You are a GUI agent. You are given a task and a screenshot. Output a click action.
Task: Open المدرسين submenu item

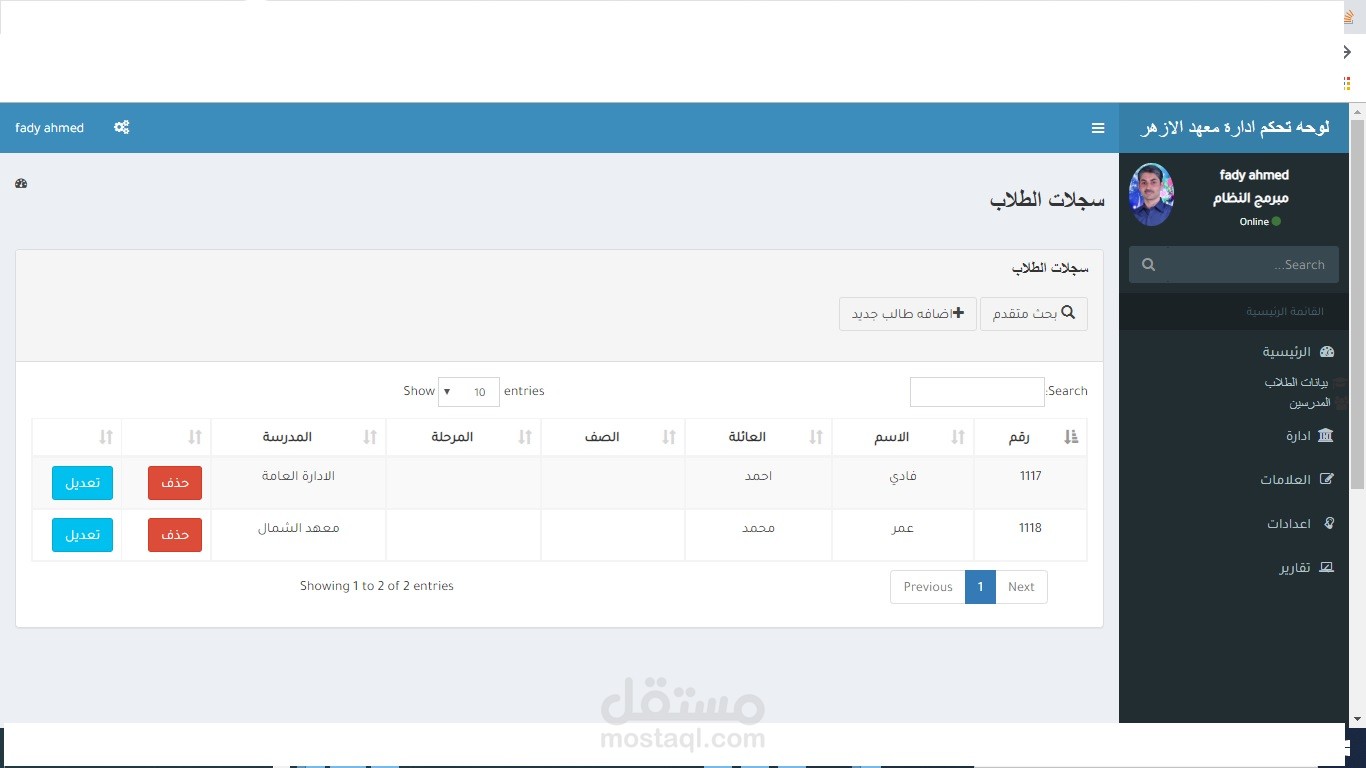pyautogui.click(x=1309, y=403)
